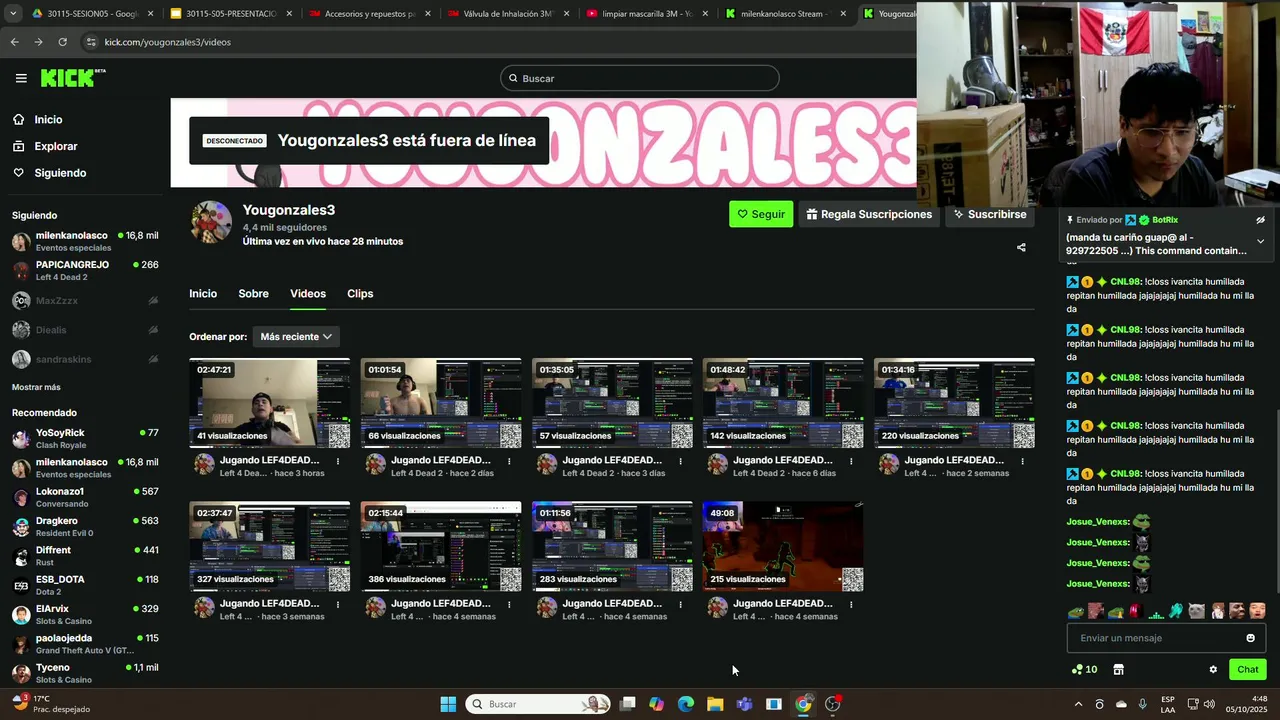Open File Explorer from the taskbar

[x=715, y=704]
